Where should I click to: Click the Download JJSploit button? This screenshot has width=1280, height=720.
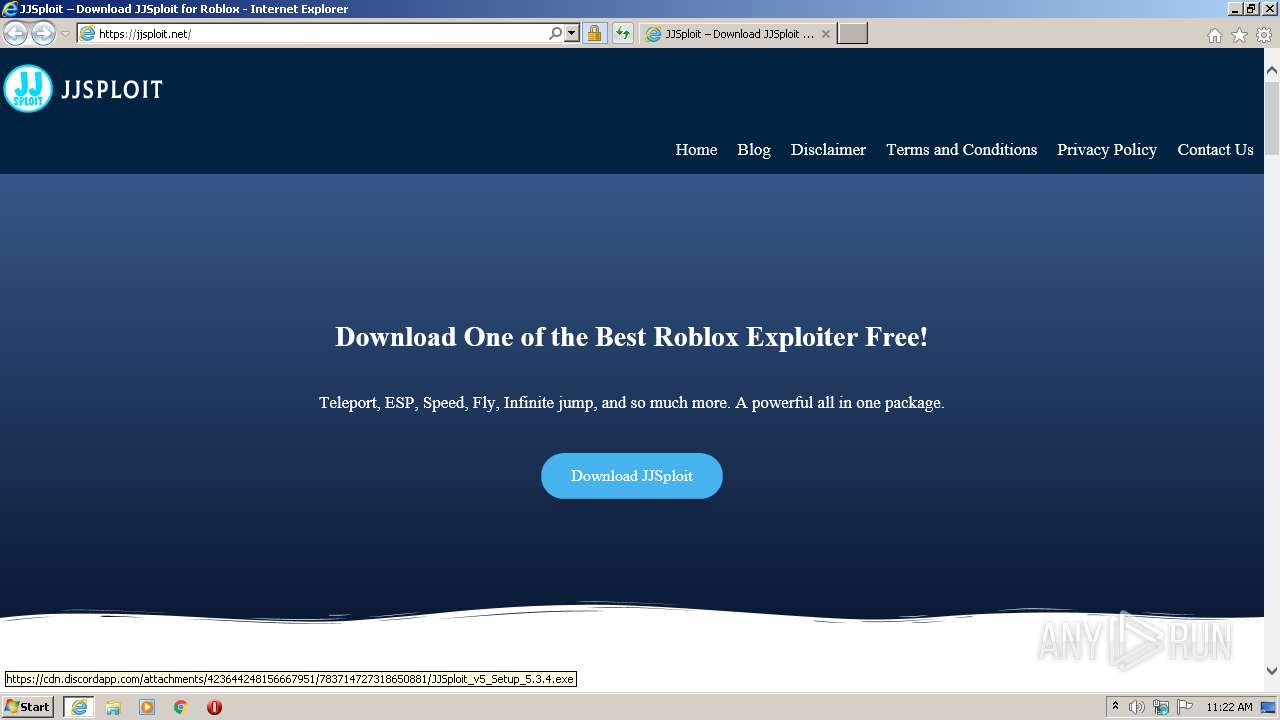point(632,476)
